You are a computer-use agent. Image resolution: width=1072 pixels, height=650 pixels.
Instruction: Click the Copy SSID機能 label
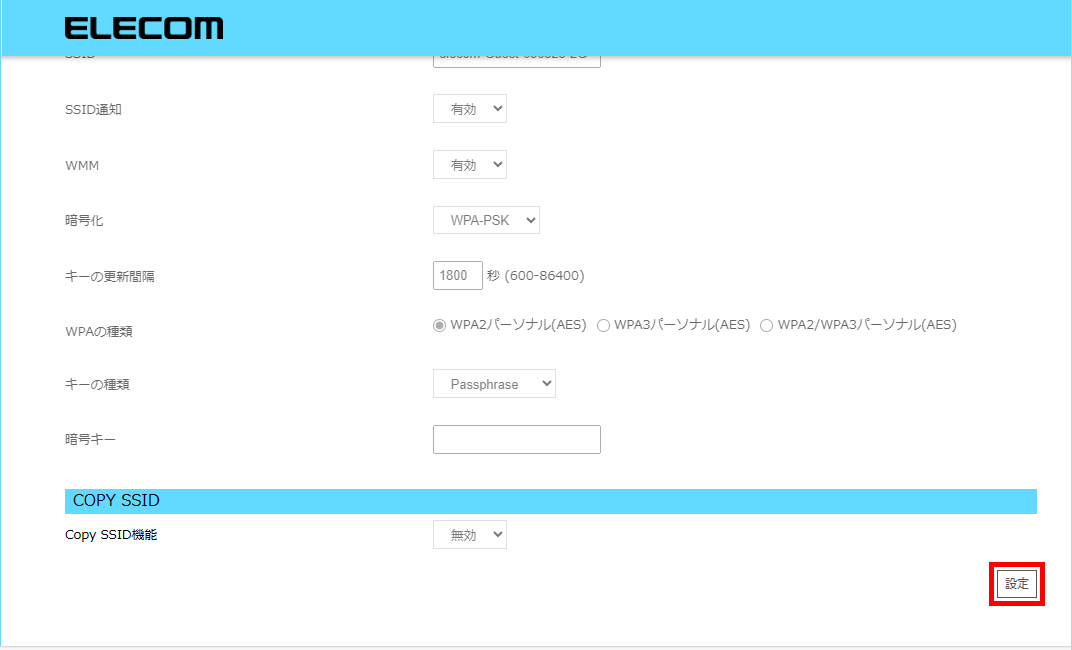[111, 534]
